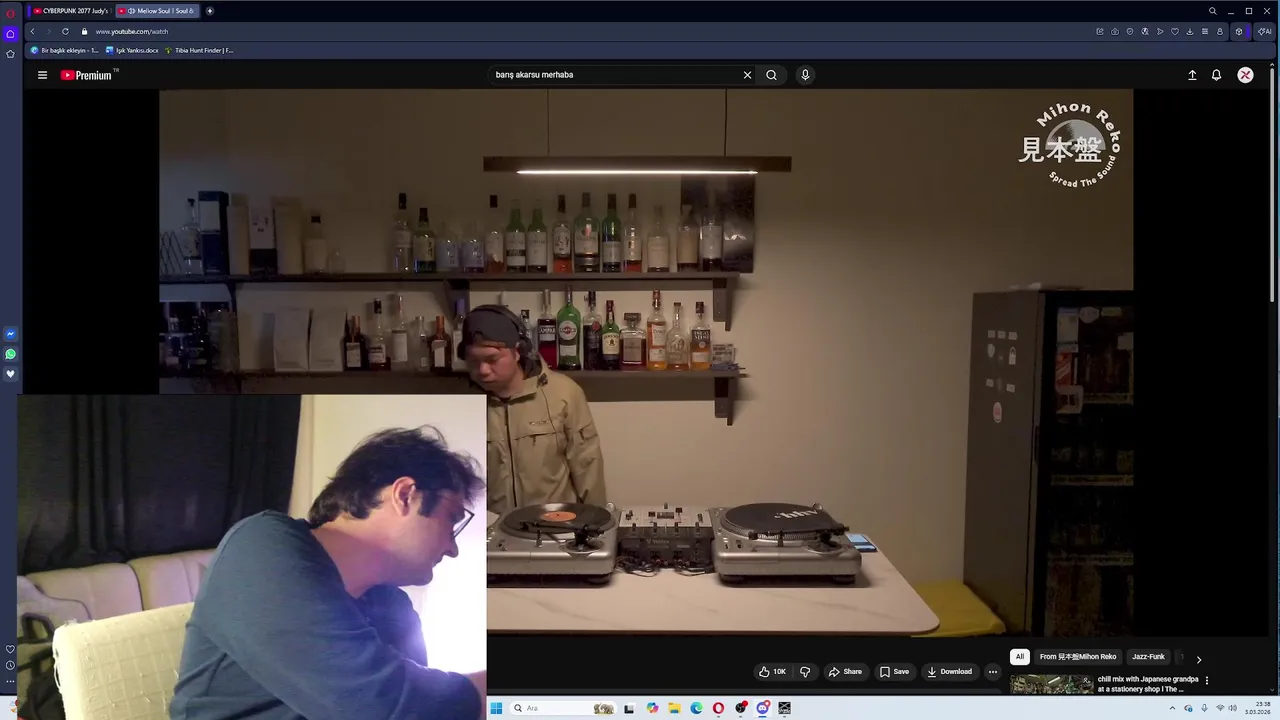View site security info via the lock icon
Screen dimensions: 1280x720
(84, 32)
